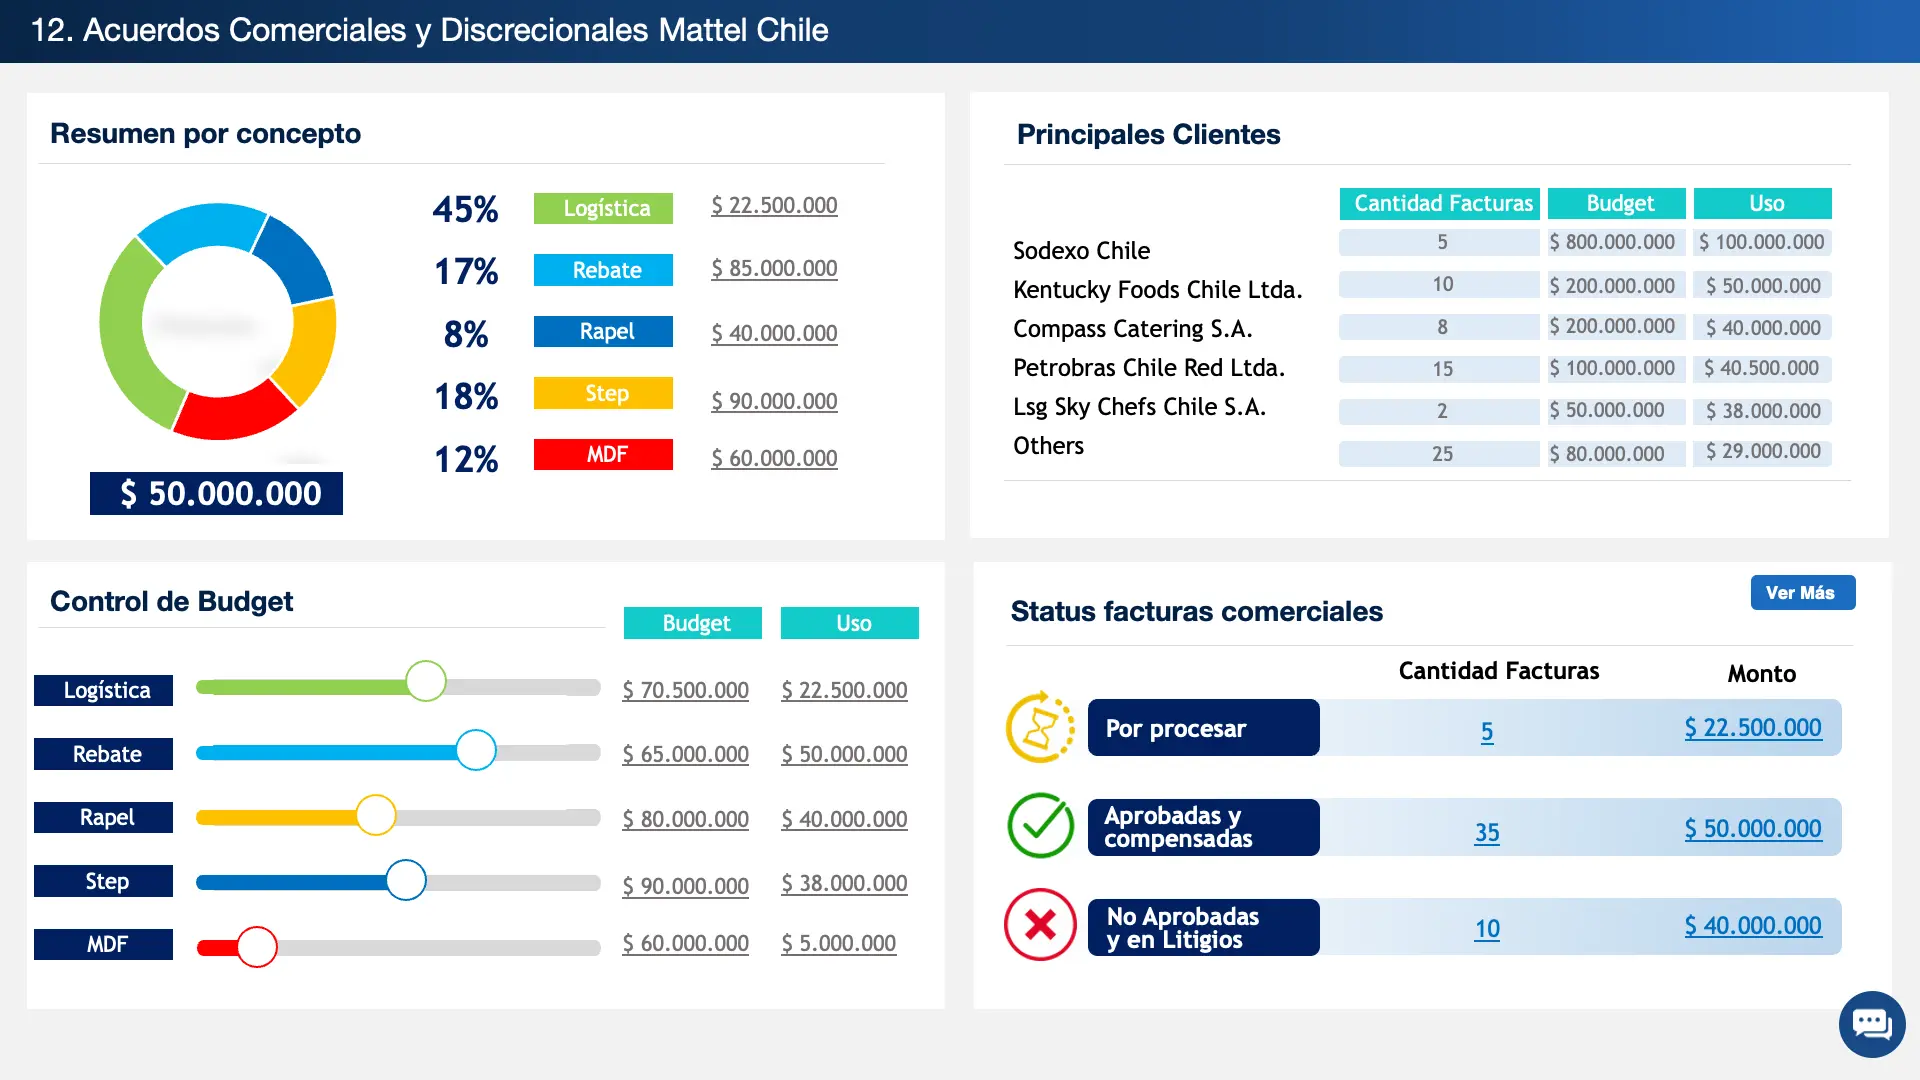This screenshot has width=1920, height=1080.
Task: Click the yellow Step legend swatch
Action: tap(603, 393)
